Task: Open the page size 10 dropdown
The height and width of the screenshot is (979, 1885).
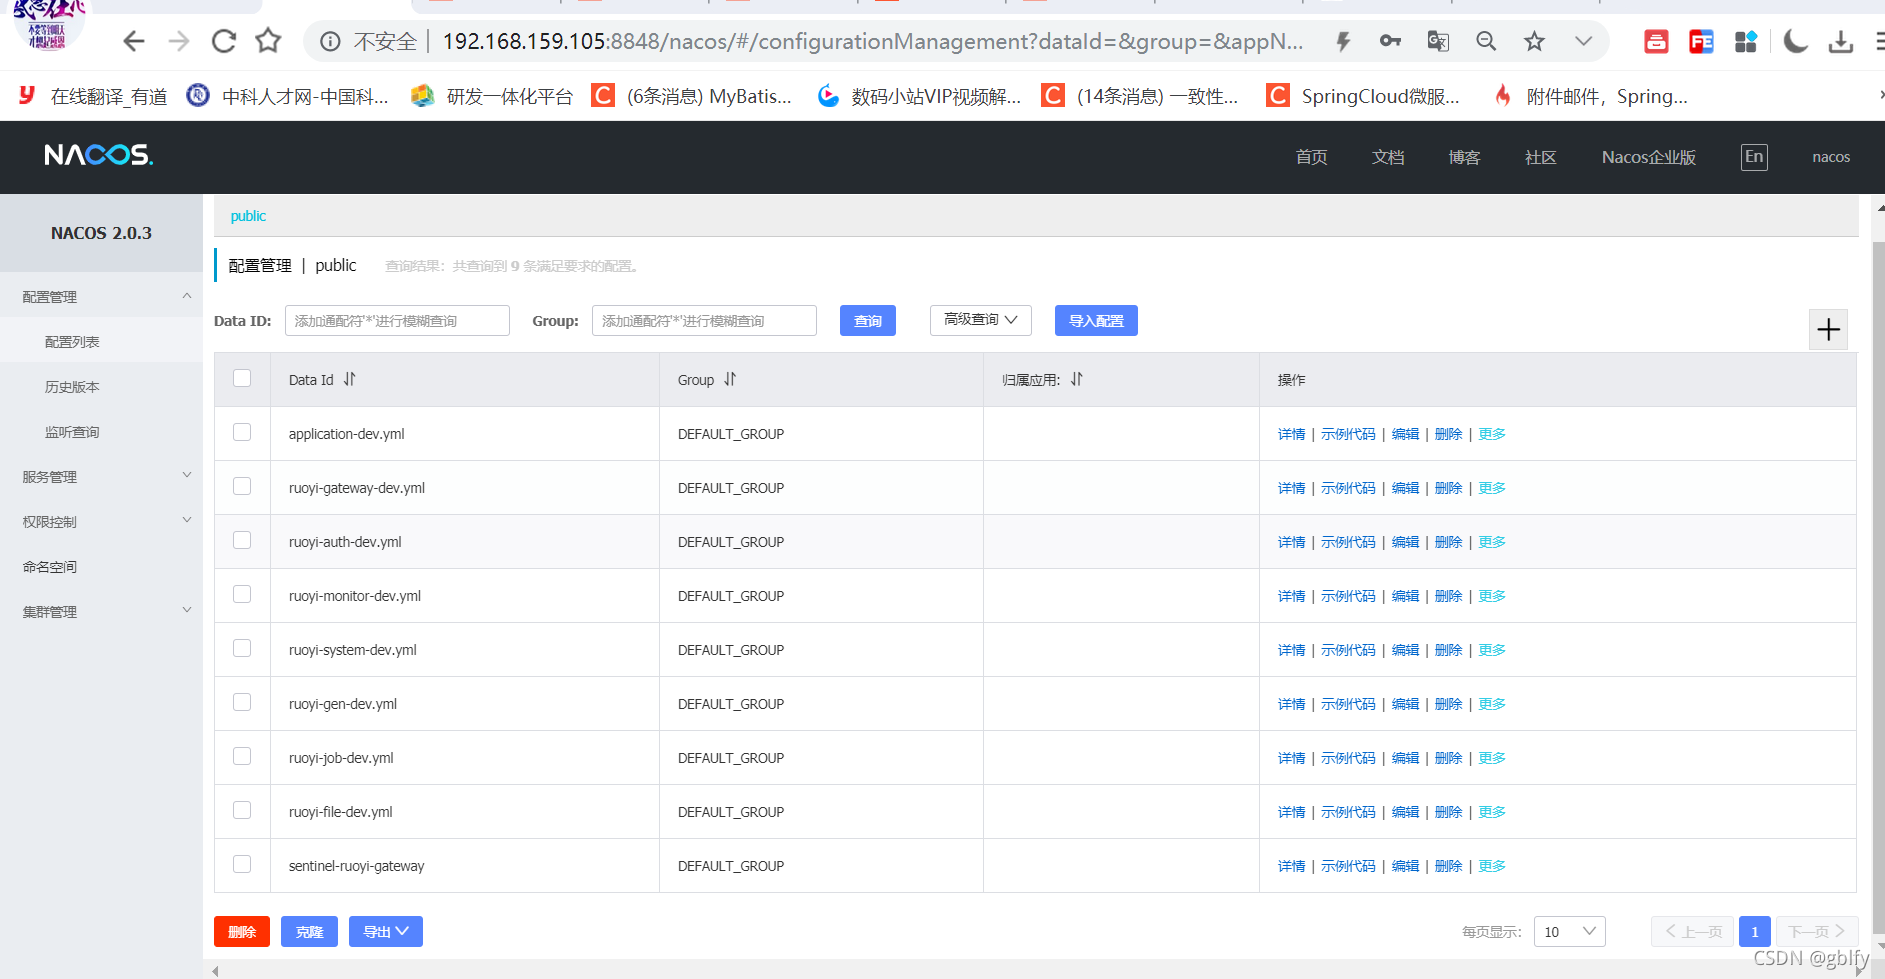Action: (1569, 932)
